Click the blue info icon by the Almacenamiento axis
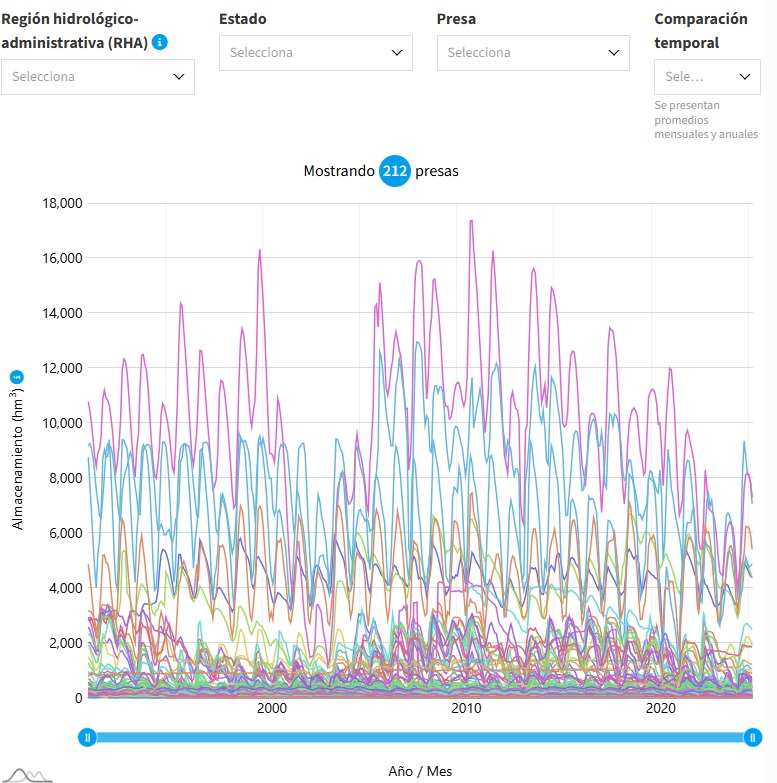 pos(16,376)
